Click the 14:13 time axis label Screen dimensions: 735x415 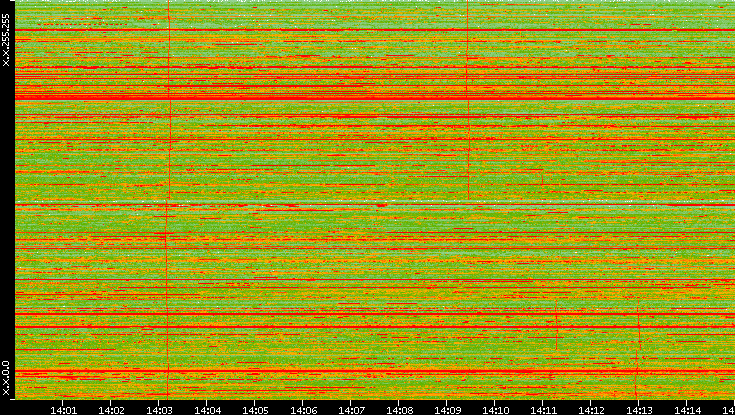click(639, 410)
